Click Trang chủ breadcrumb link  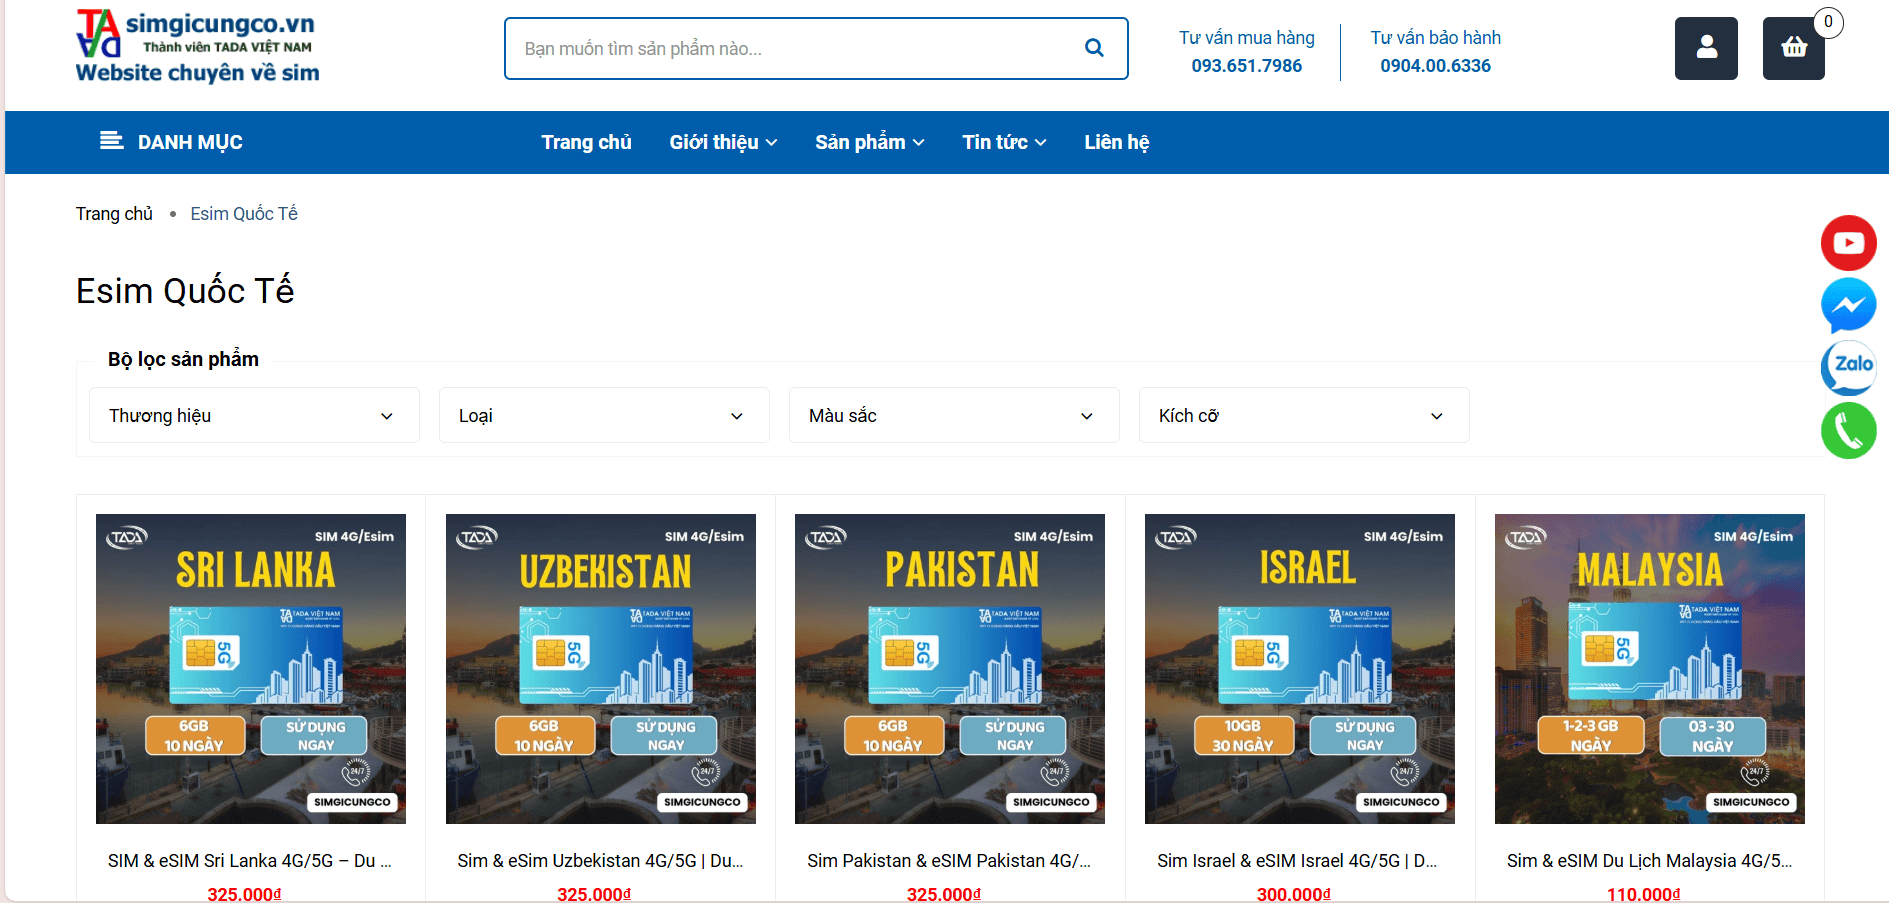click(x=114, y=214)
